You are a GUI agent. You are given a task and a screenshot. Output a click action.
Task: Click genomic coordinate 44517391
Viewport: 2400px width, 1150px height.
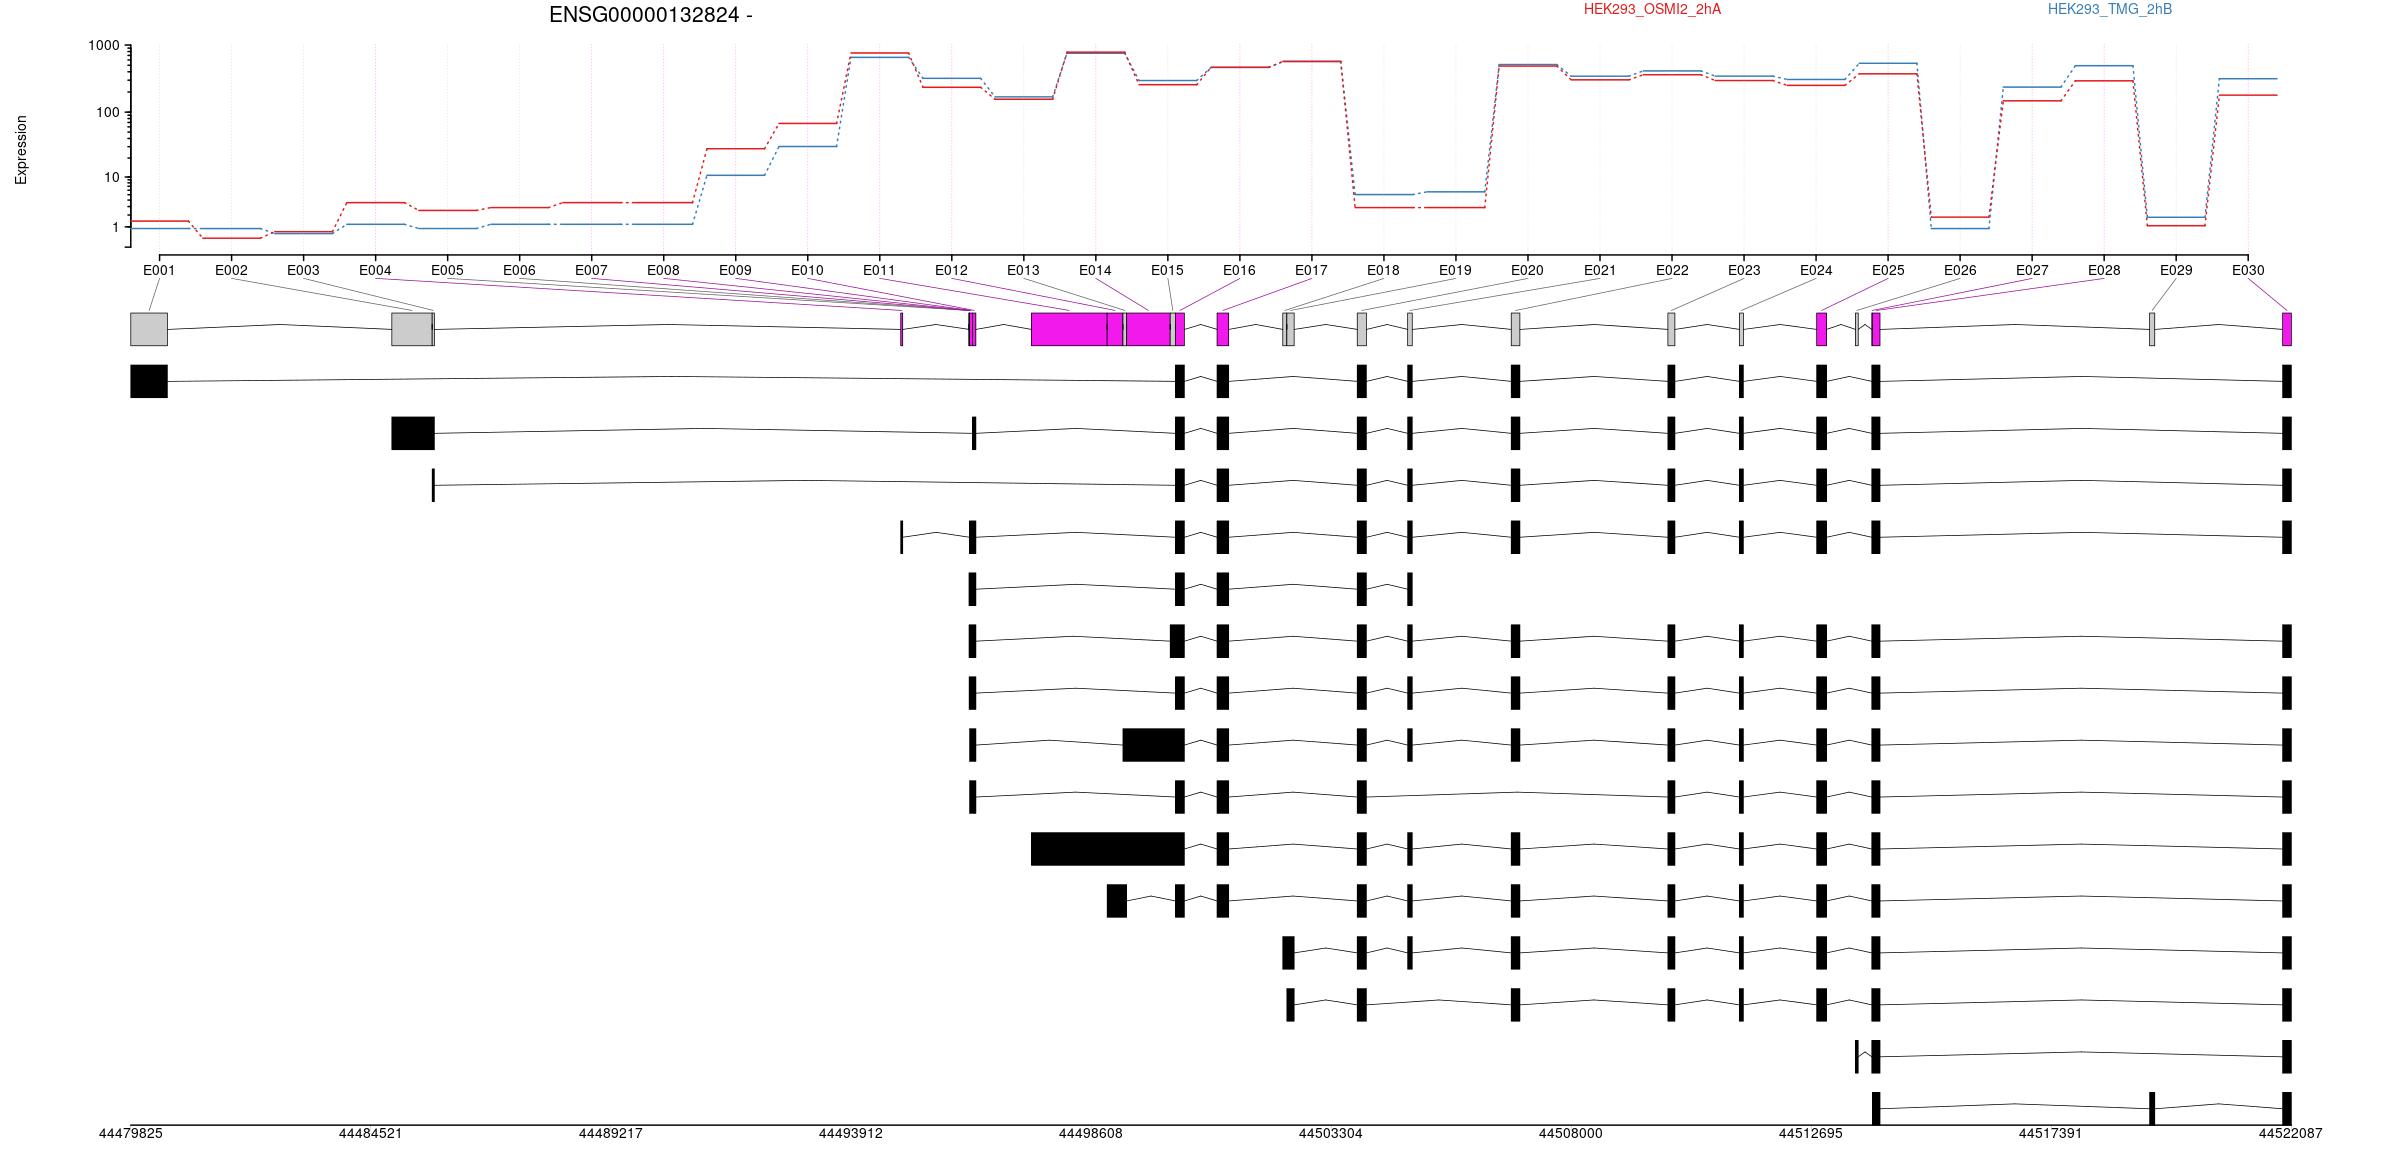tap(2051, 1134)
